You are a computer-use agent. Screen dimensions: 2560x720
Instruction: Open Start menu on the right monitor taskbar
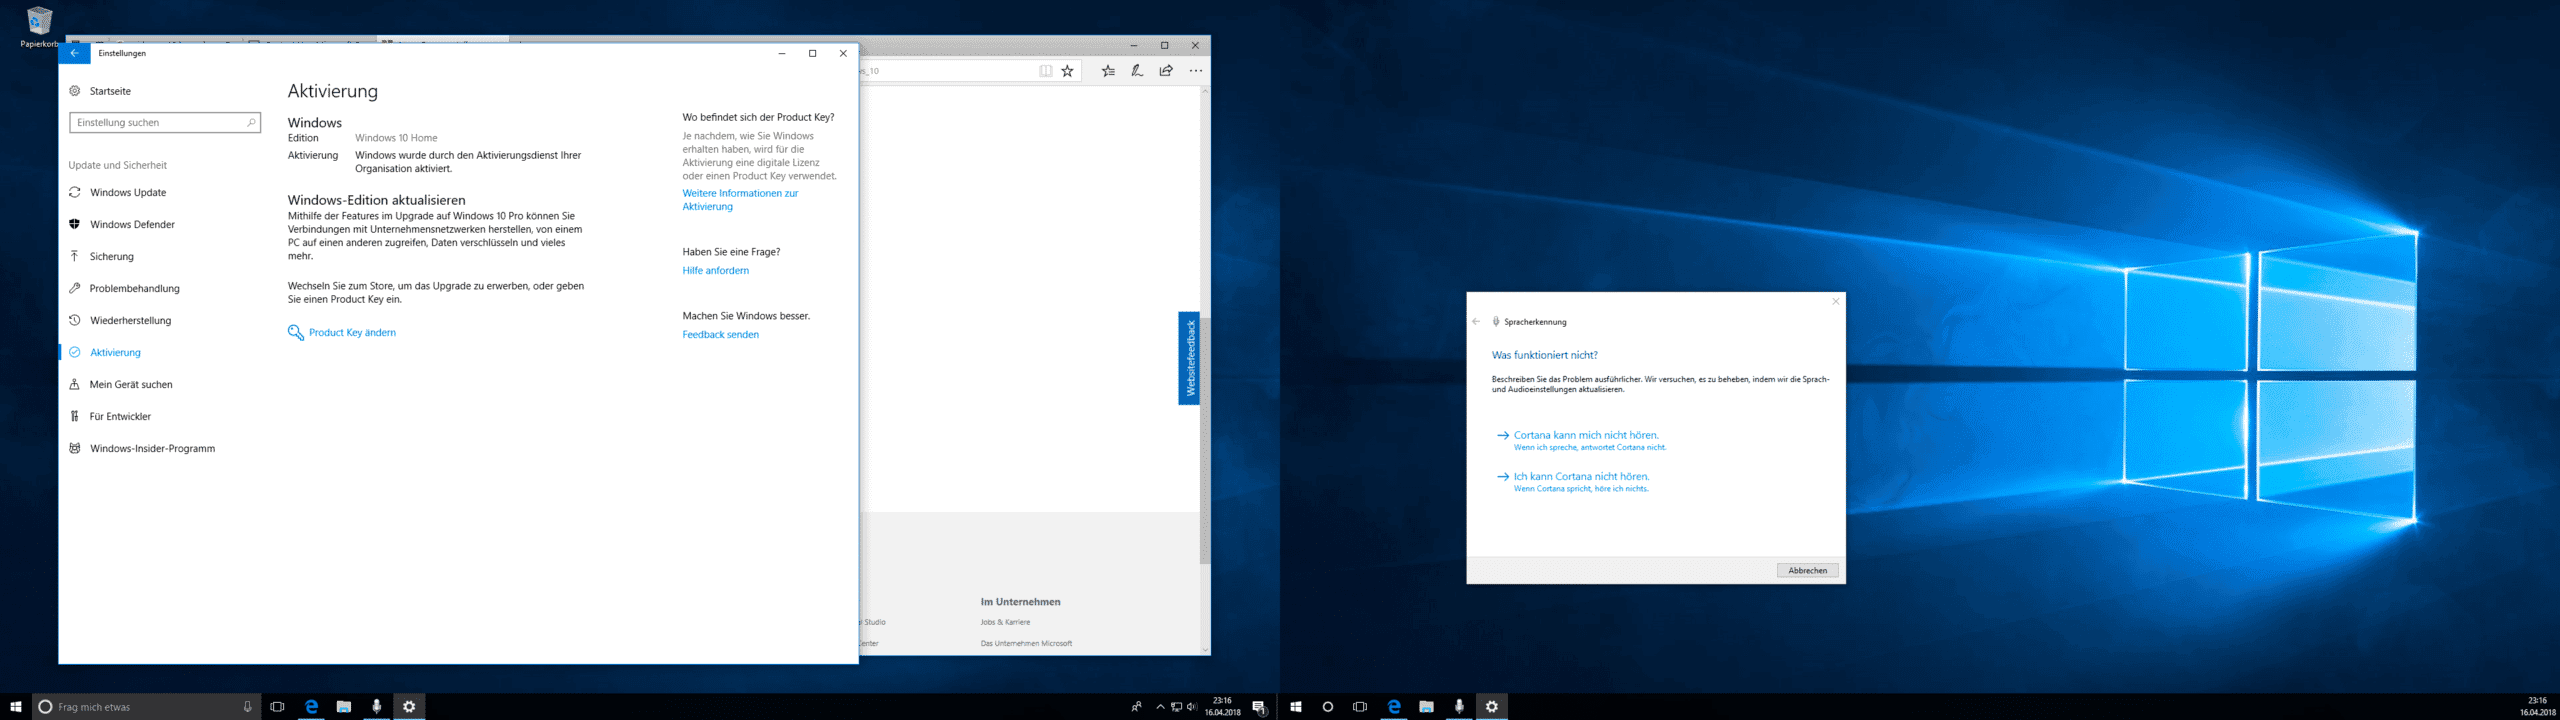click(1296, 706)
